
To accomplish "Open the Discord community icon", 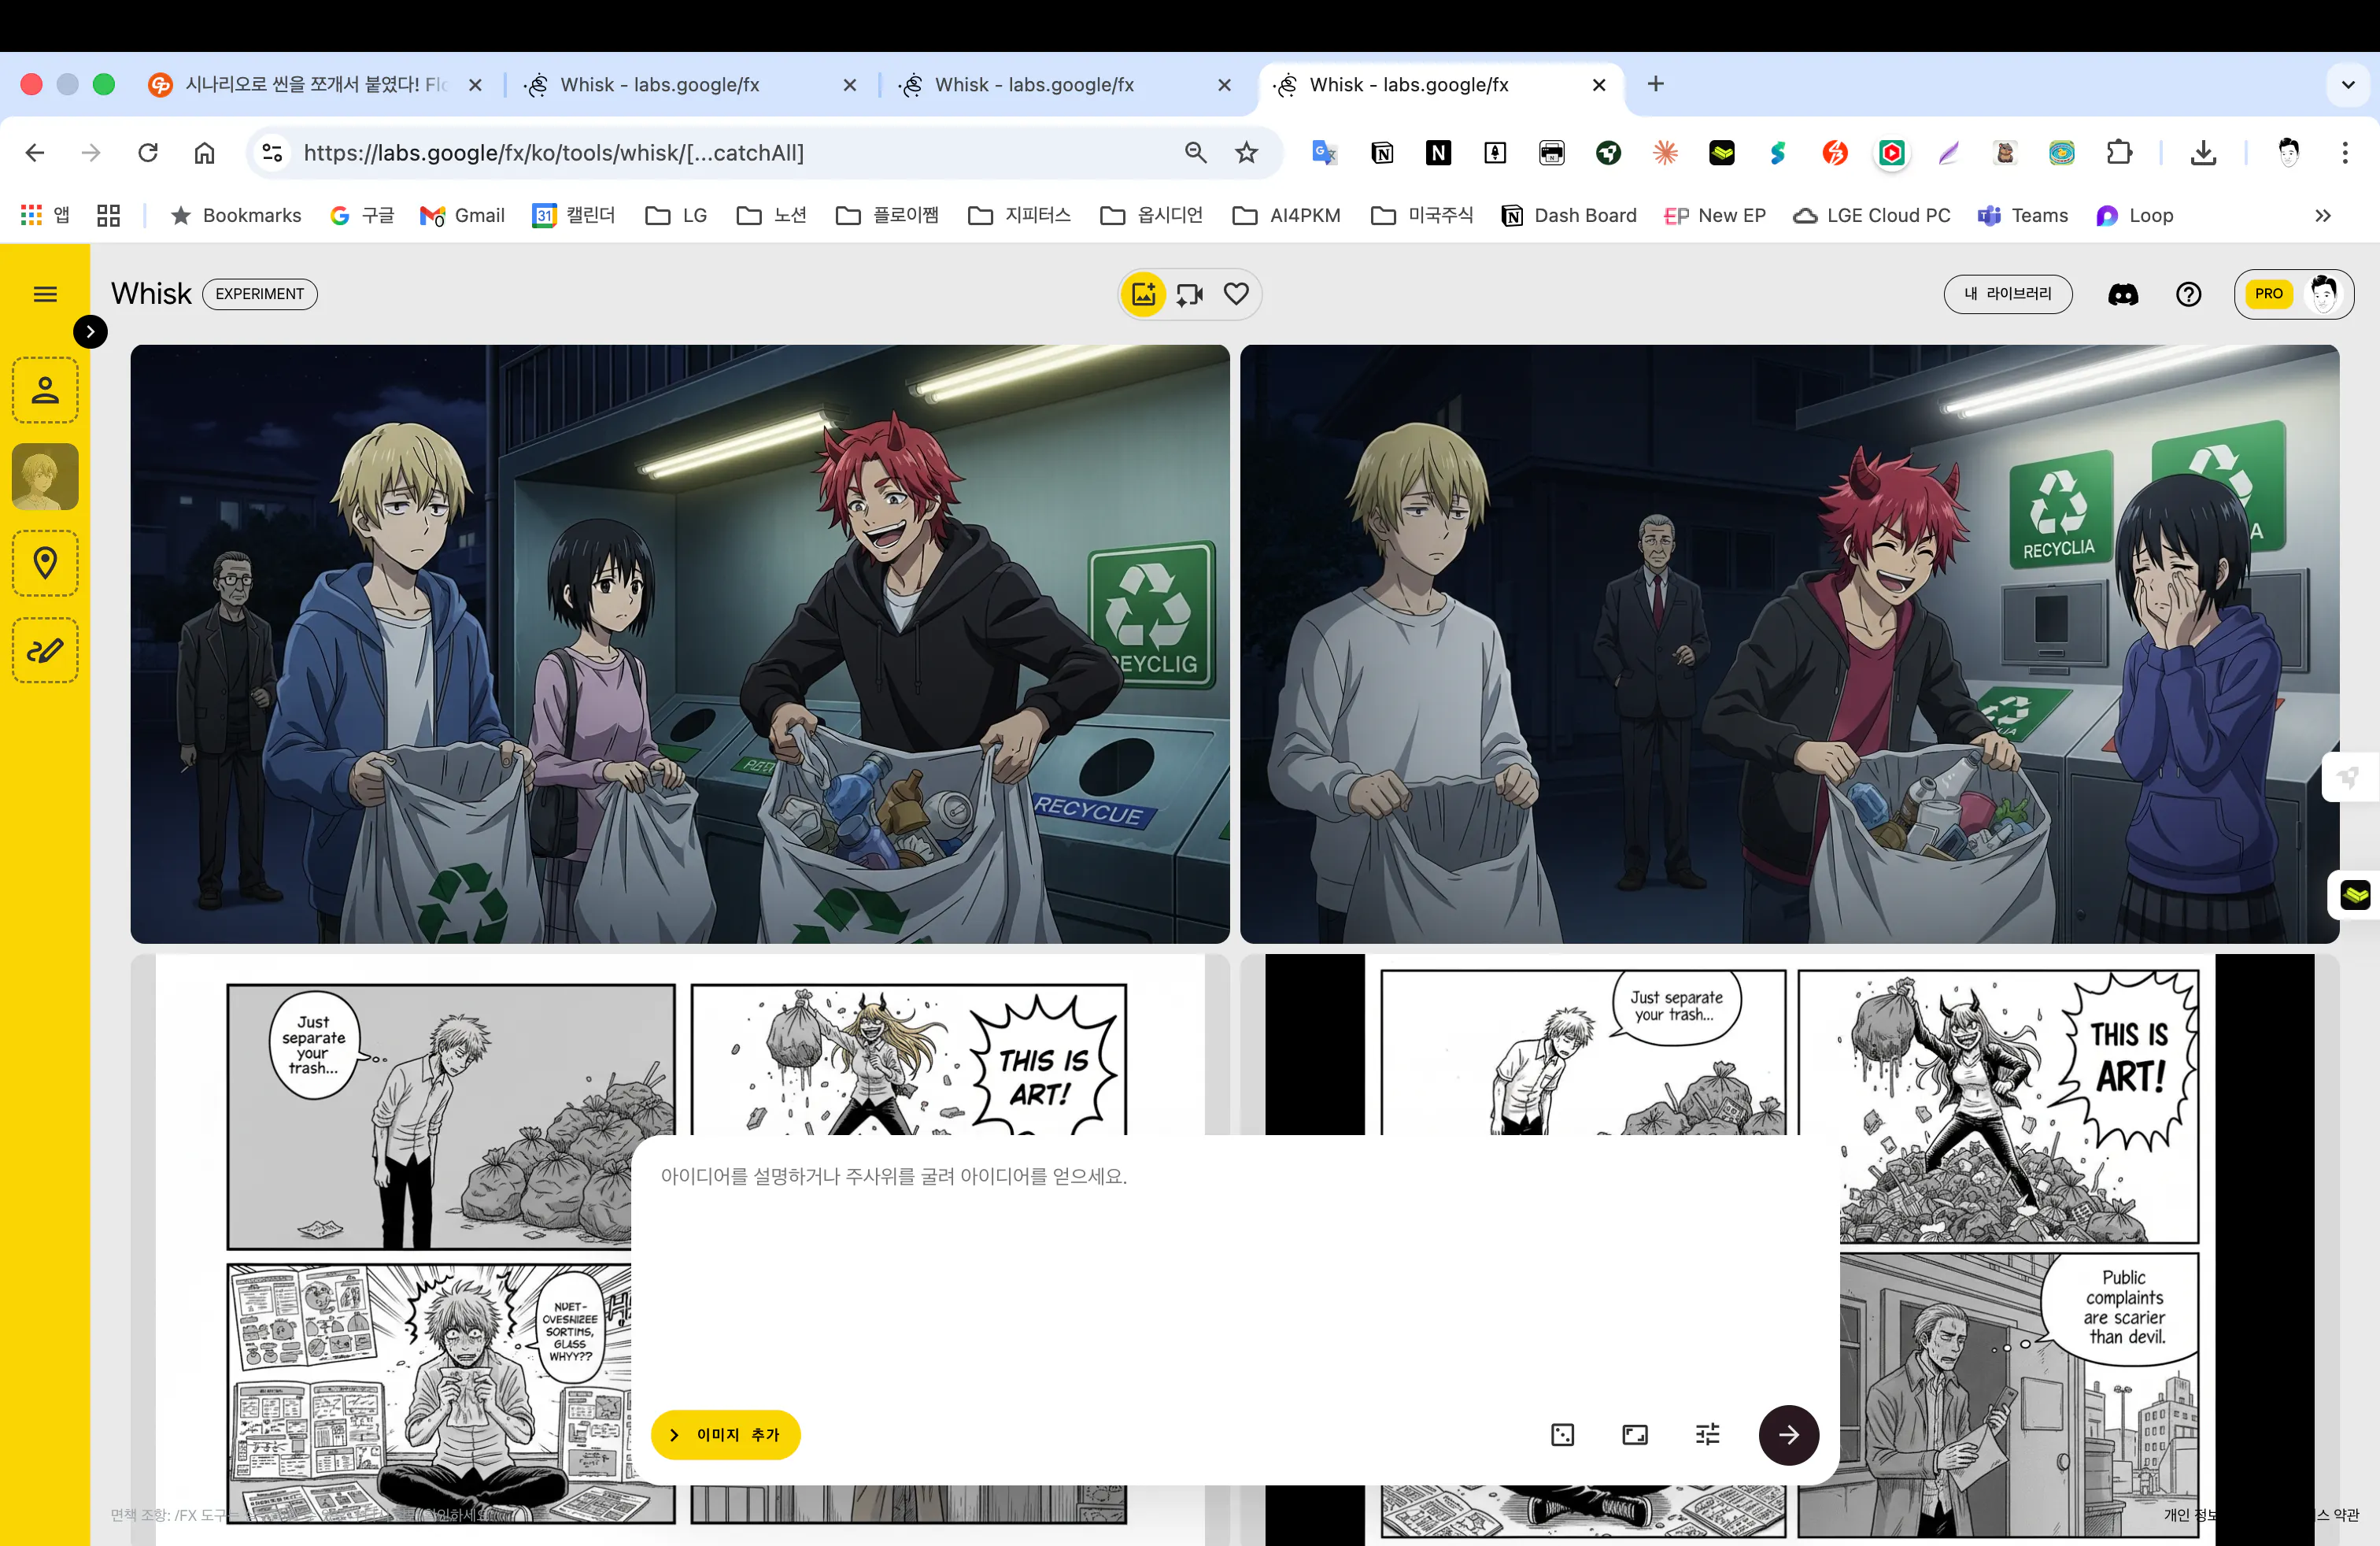I will coord(2123,294).
